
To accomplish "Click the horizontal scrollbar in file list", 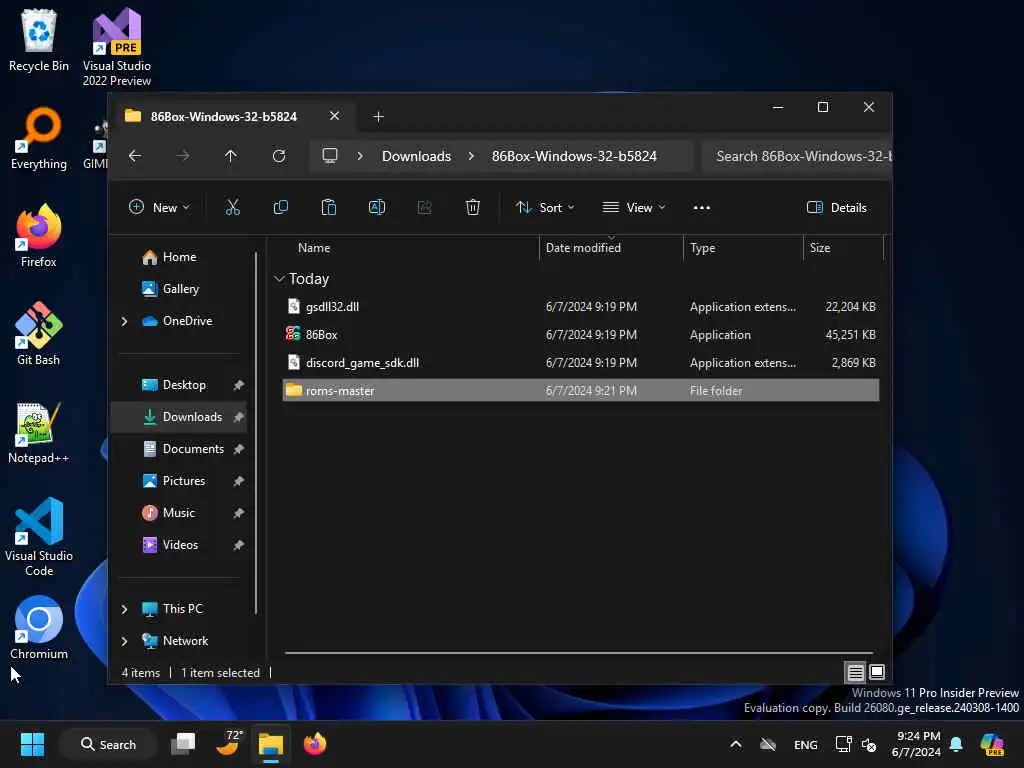I will 579,652.
